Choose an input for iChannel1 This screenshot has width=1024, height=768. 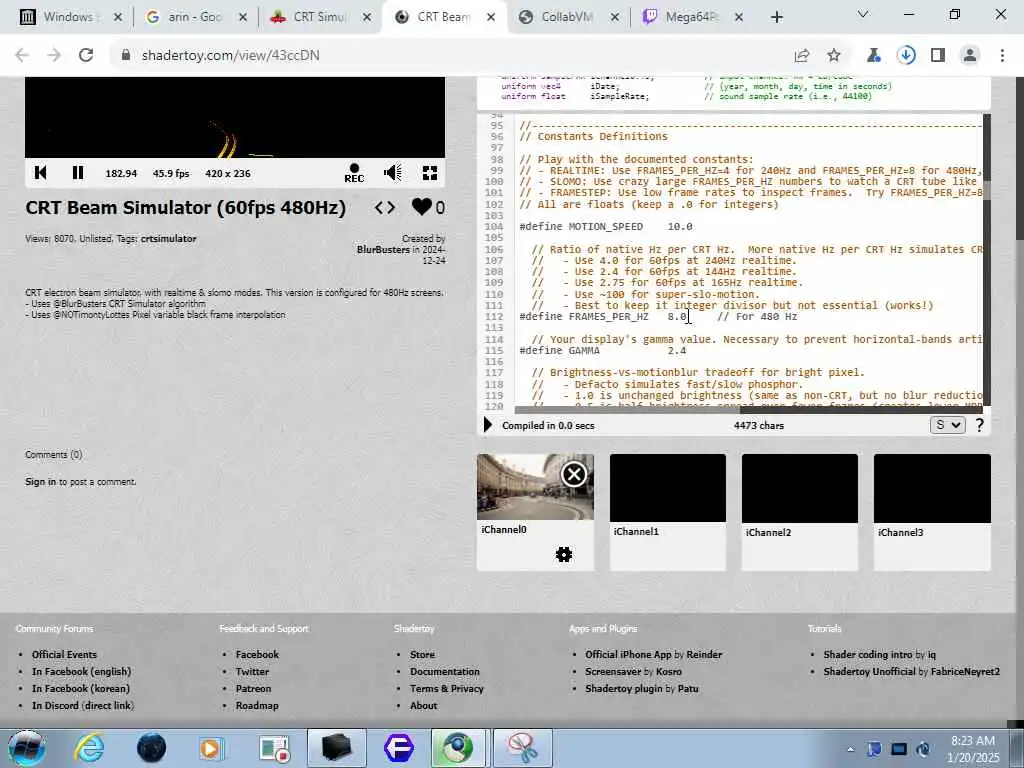(667, 488)
